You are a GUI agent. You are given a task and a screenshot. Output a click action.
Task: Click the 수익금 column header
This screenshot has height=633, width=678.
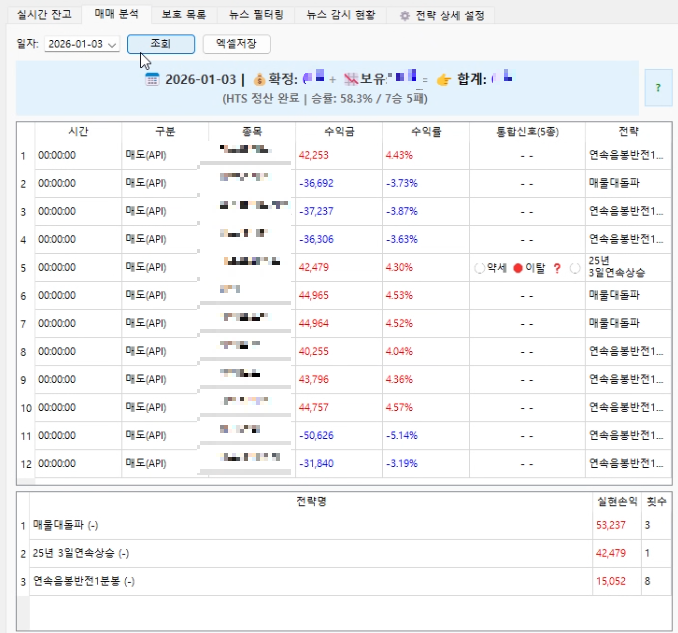click(339, 131)
